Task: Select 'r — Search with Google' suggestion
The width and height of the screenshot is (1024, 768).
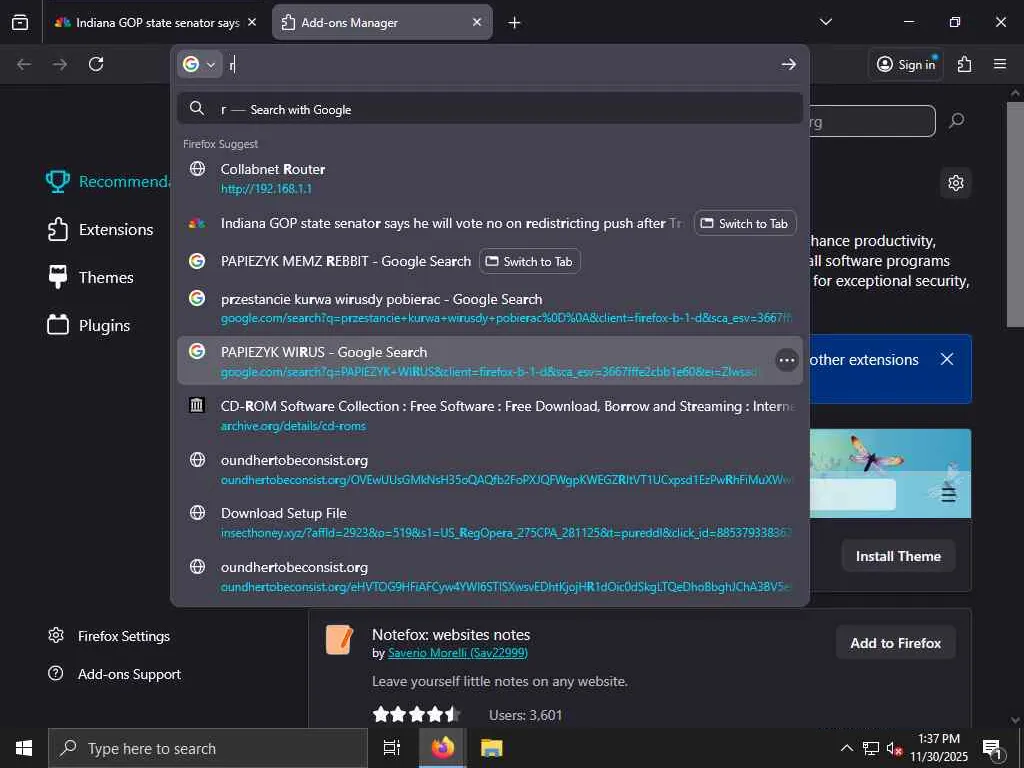Action: click(490, 109)
